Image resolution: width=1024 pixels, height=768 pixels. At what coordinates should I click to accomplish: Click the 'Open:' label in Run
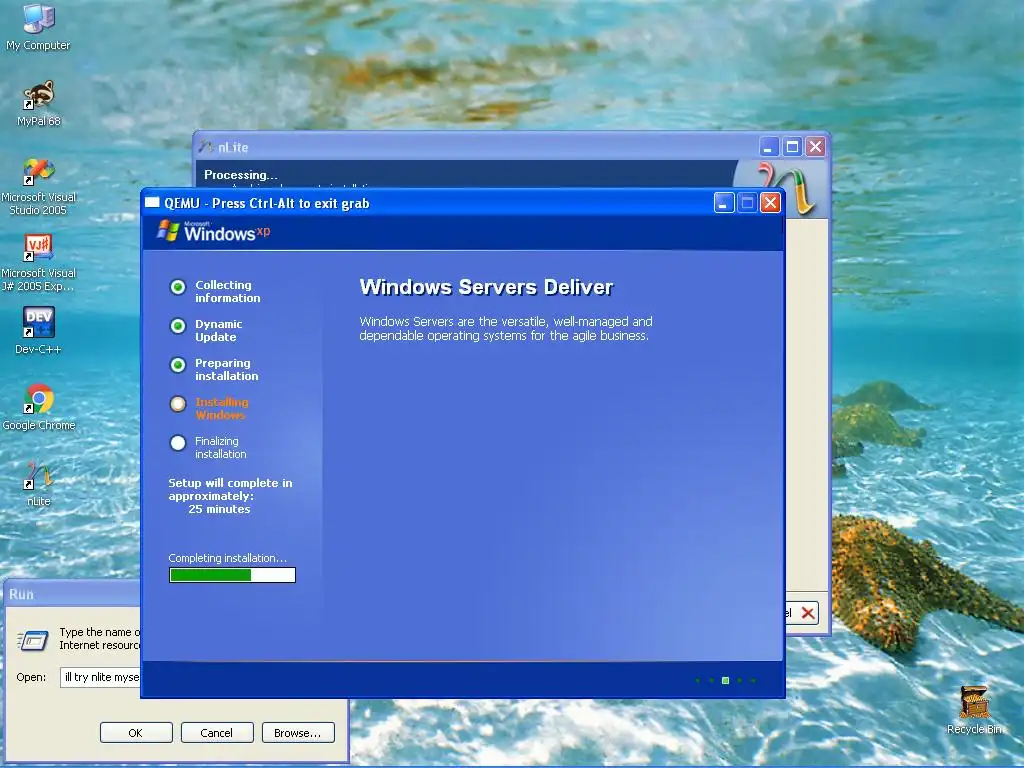(31, 677)
